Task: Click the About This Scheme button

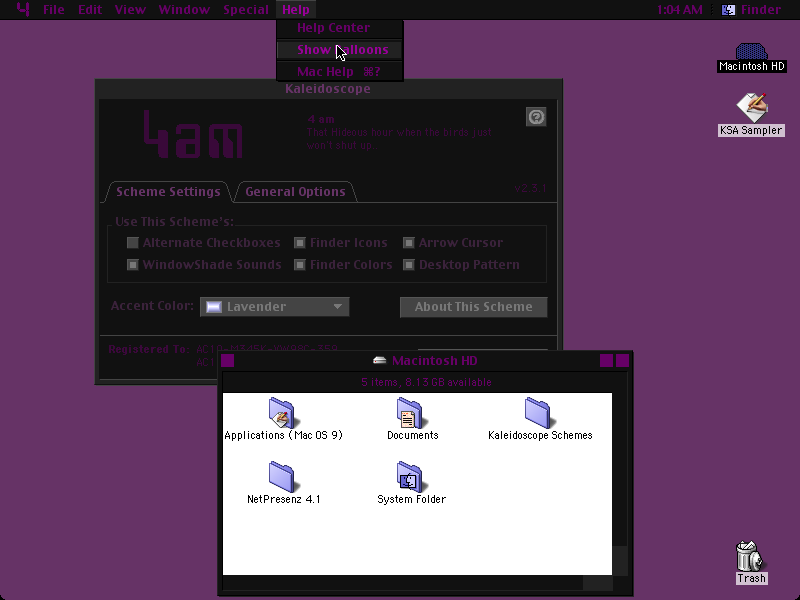Action: [x=473, y=307]
